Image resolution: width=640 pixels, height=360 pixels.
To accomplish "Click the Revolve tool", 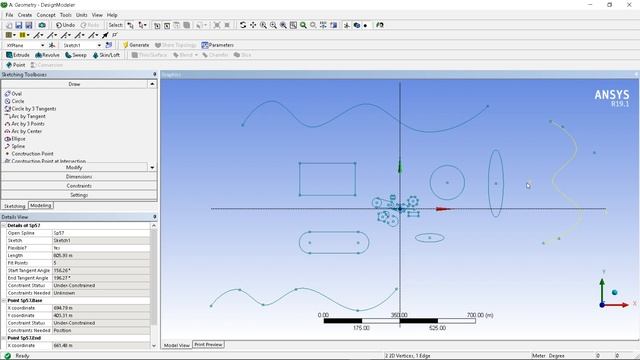I will point(47,55).
